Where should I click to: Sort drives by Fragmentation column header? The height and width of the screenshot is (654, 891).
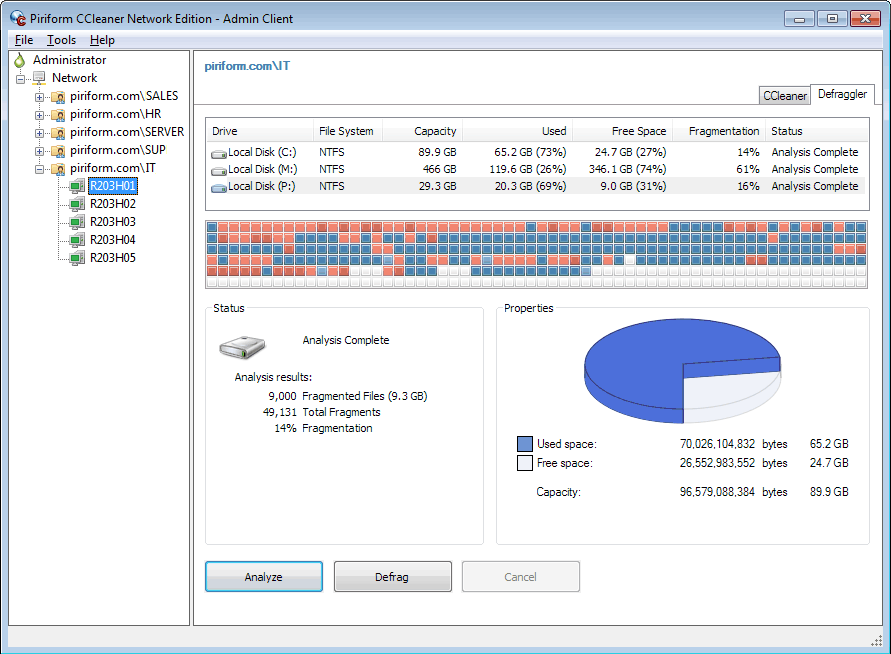pyautogui.click(x=724, y=131)
